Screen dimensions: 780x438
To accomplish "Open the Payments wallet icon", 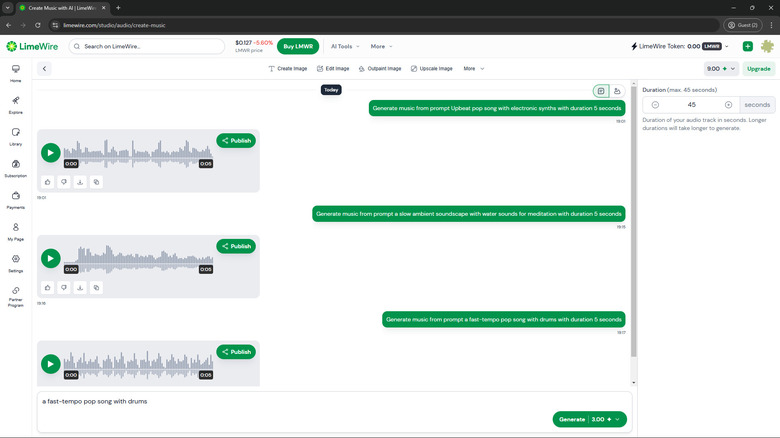I will (16, 199).
